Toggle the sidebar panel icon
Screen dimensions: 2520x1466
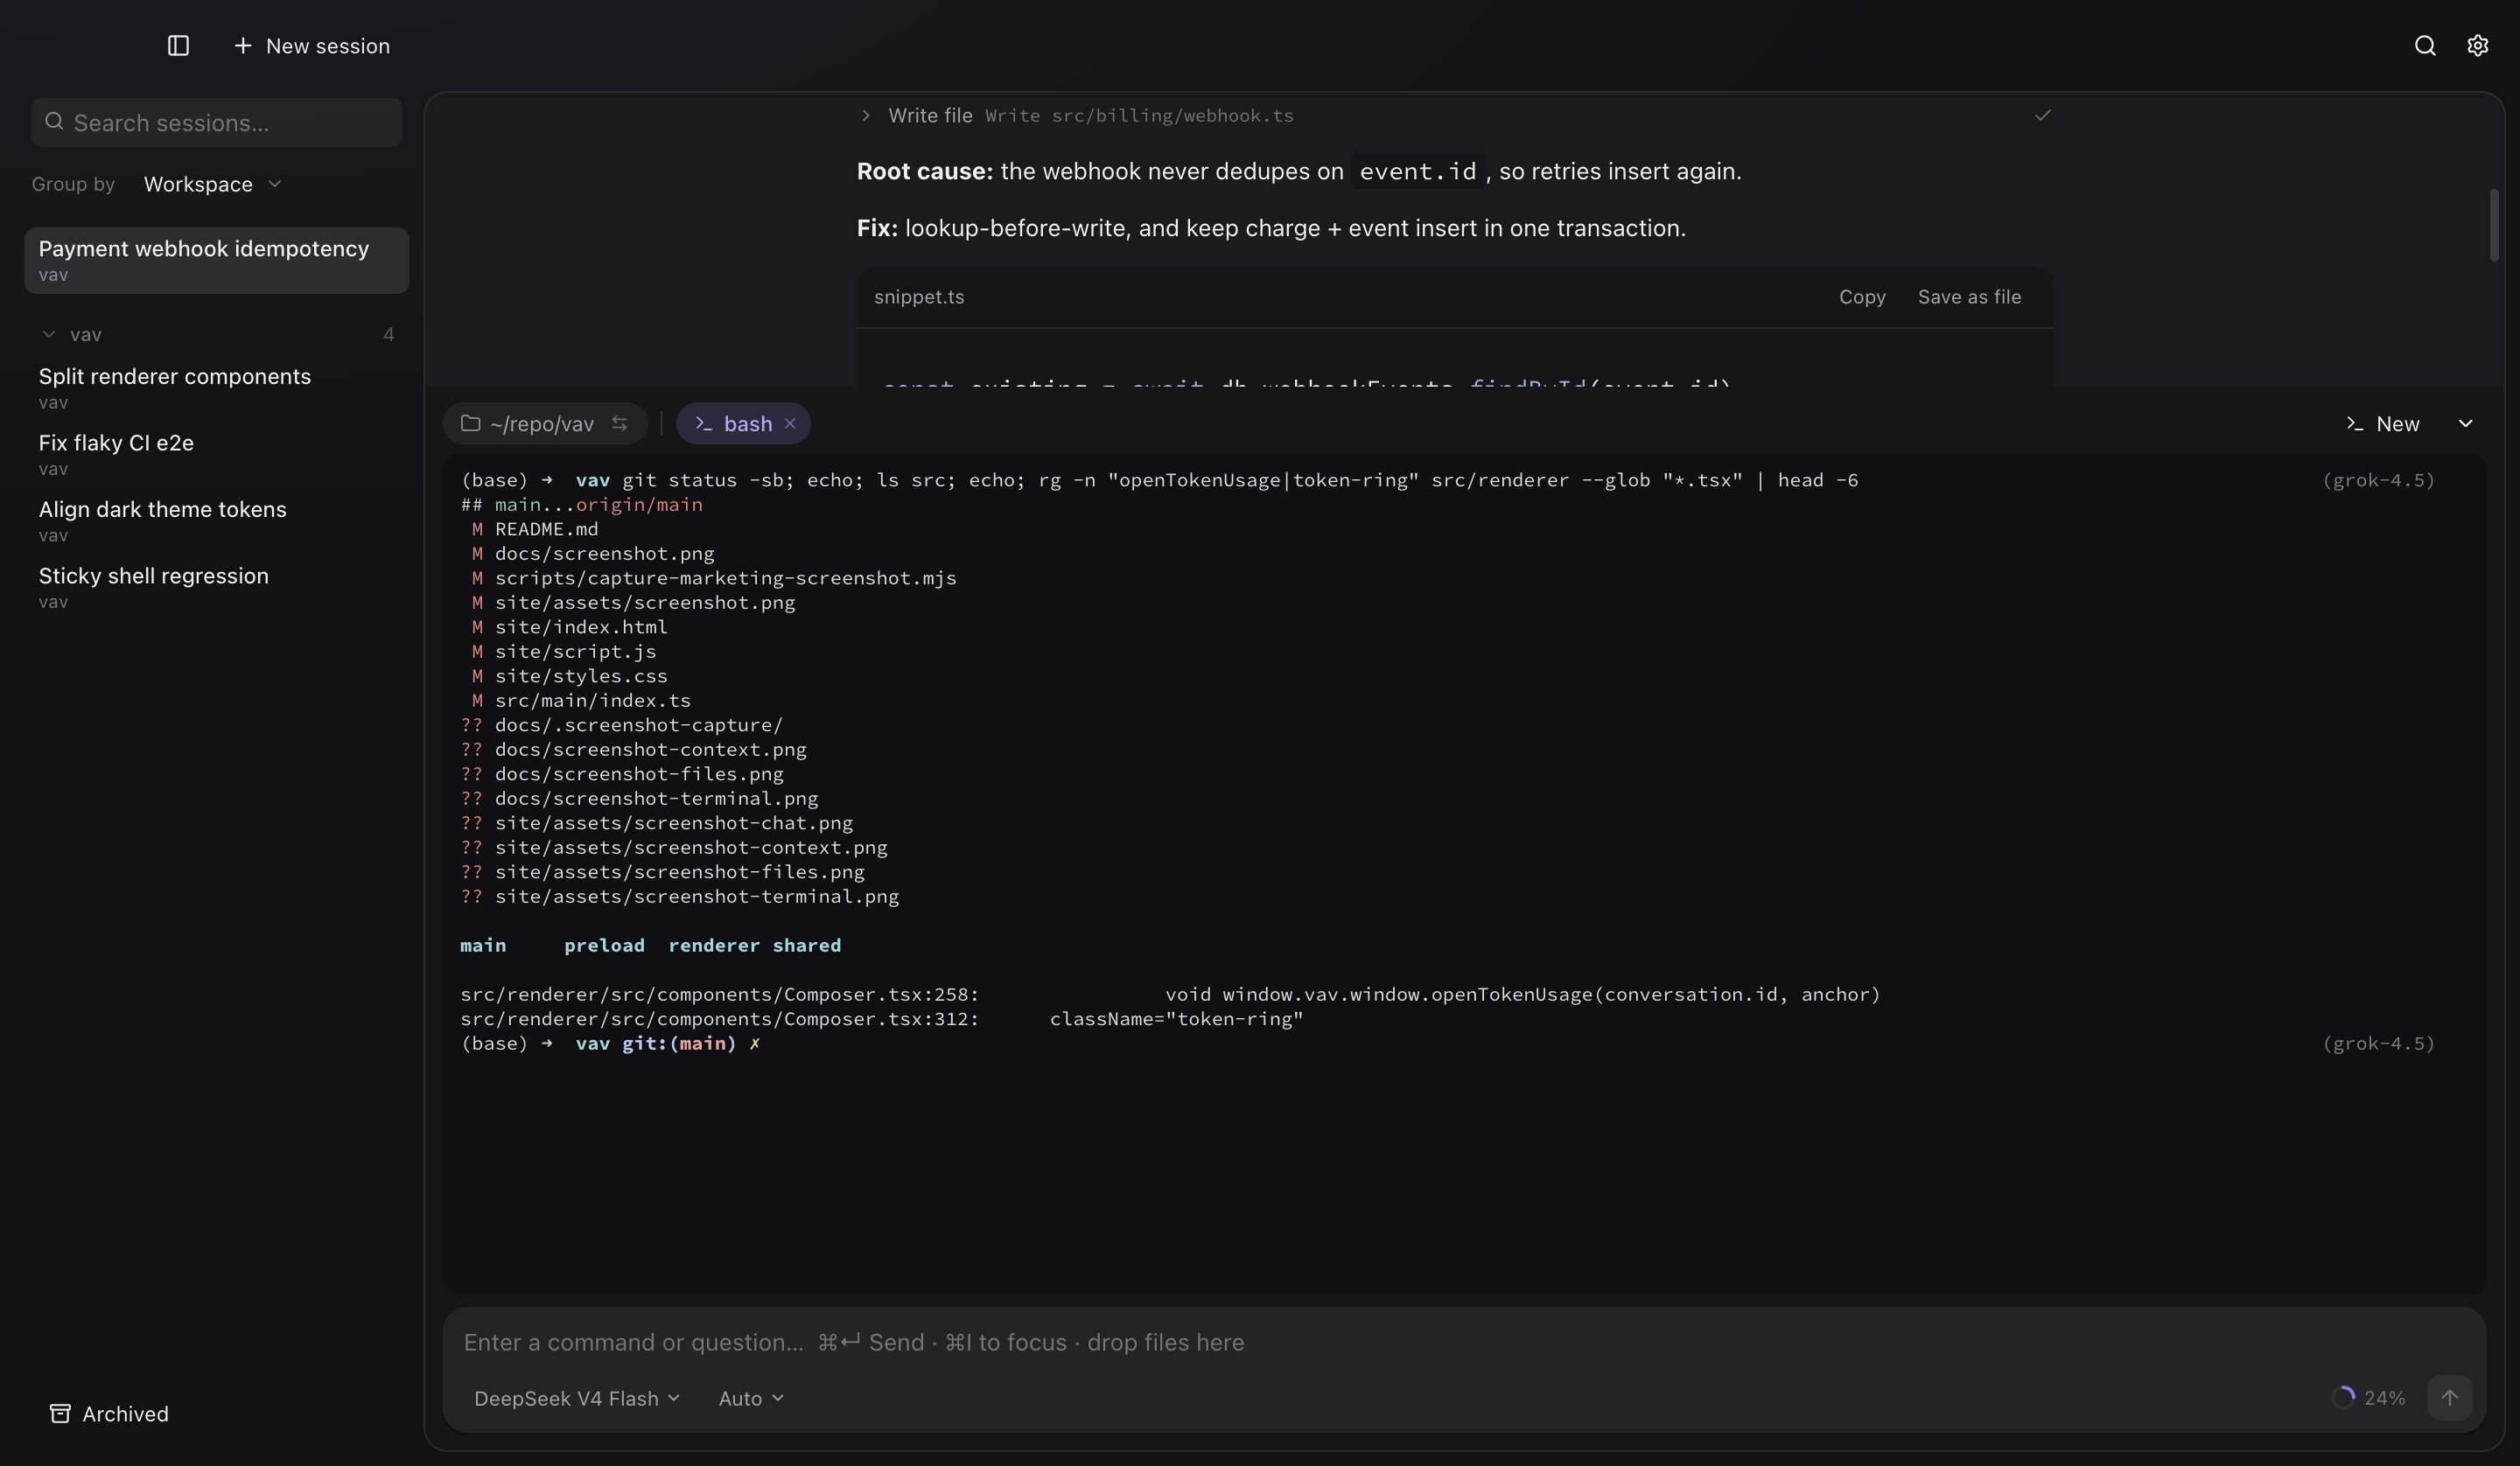pyautogui.click(x=178, y=46)
